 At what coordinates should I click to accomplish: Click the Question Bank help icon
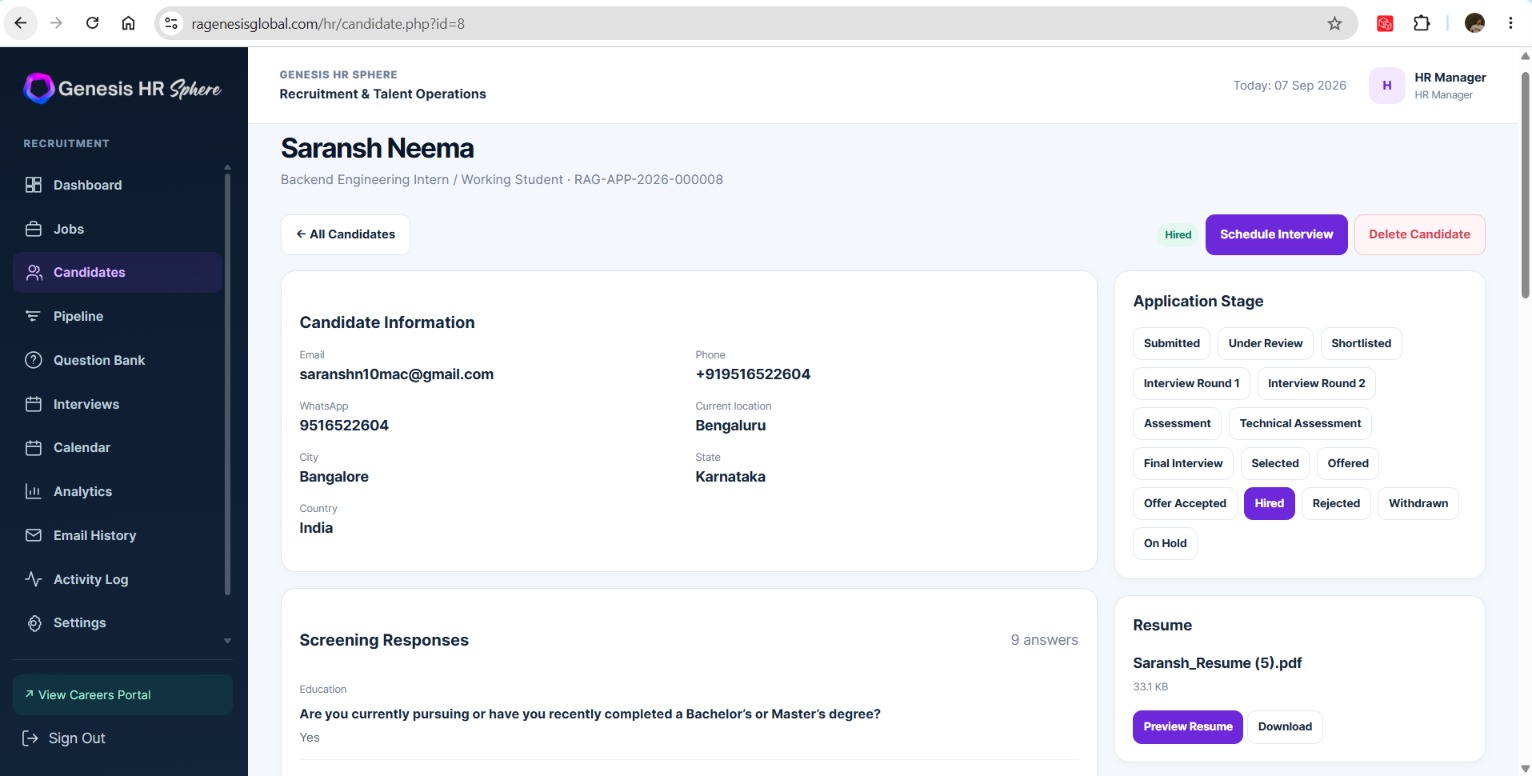tap(33, 360)
